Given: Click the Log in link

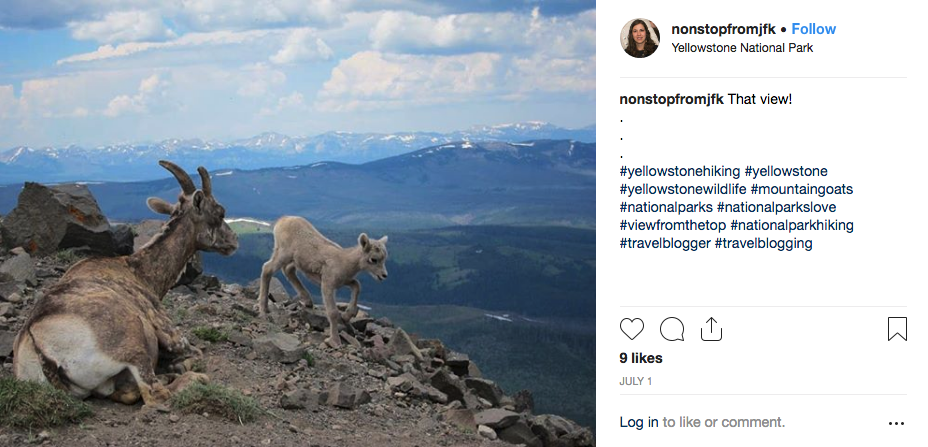Looking at the screenshot, I should (x=639, y=422).
